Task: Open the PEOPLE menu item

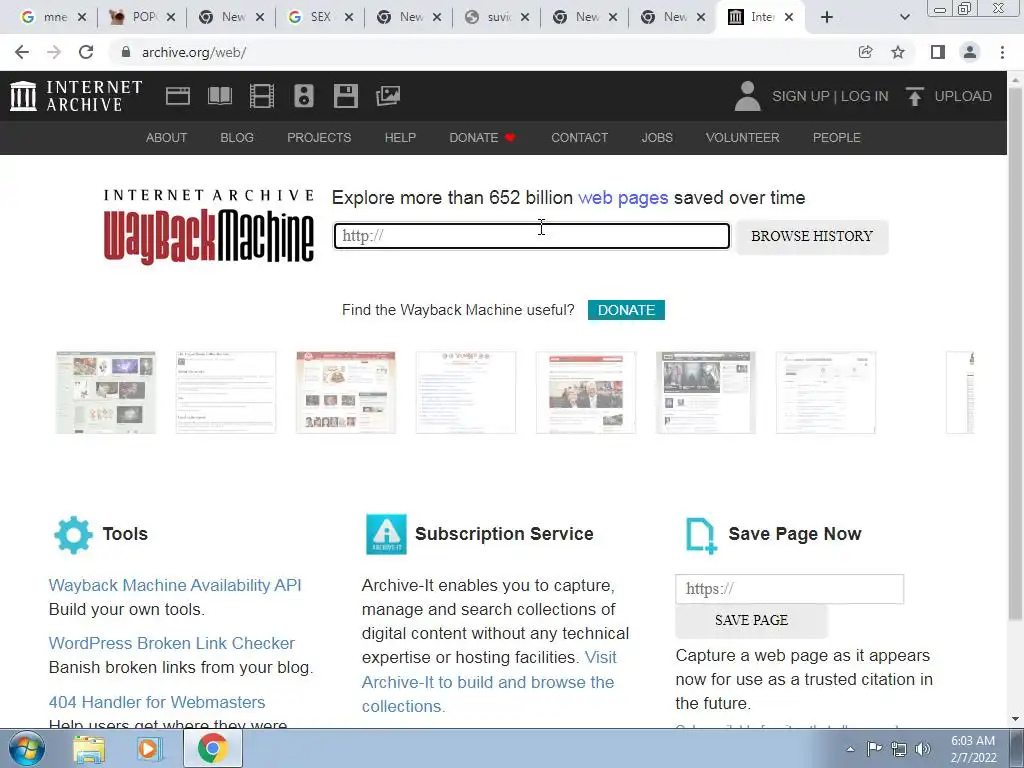Action: (837, 138)
